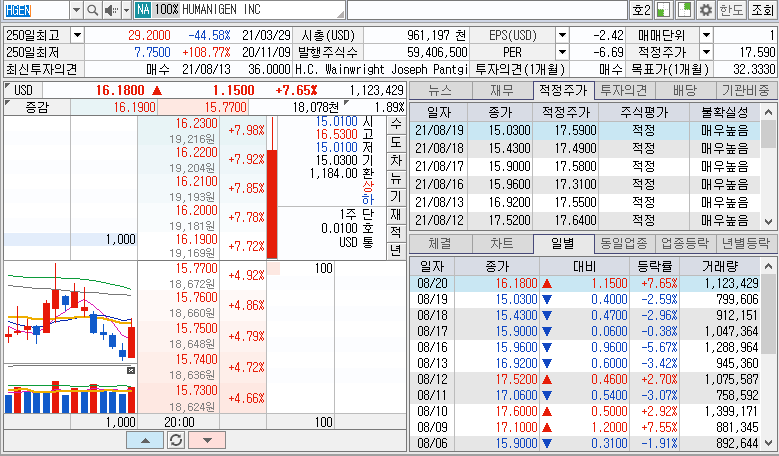
Task: Select the 배당 tab
Action: [685, 90]
